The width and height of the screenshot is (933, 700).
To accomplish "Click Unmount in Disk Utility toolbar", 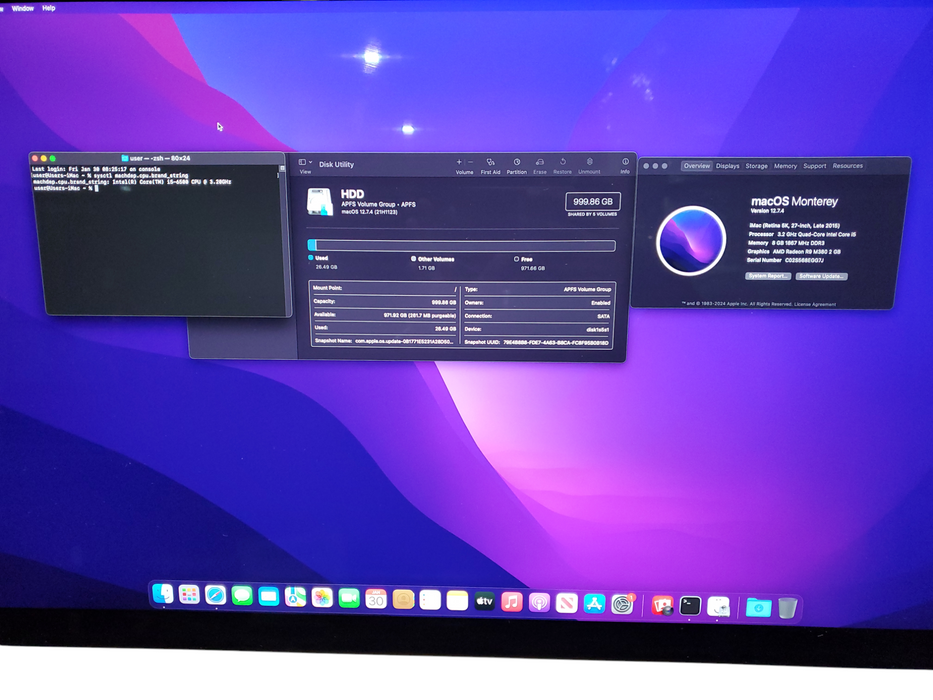I will point(589,167).
